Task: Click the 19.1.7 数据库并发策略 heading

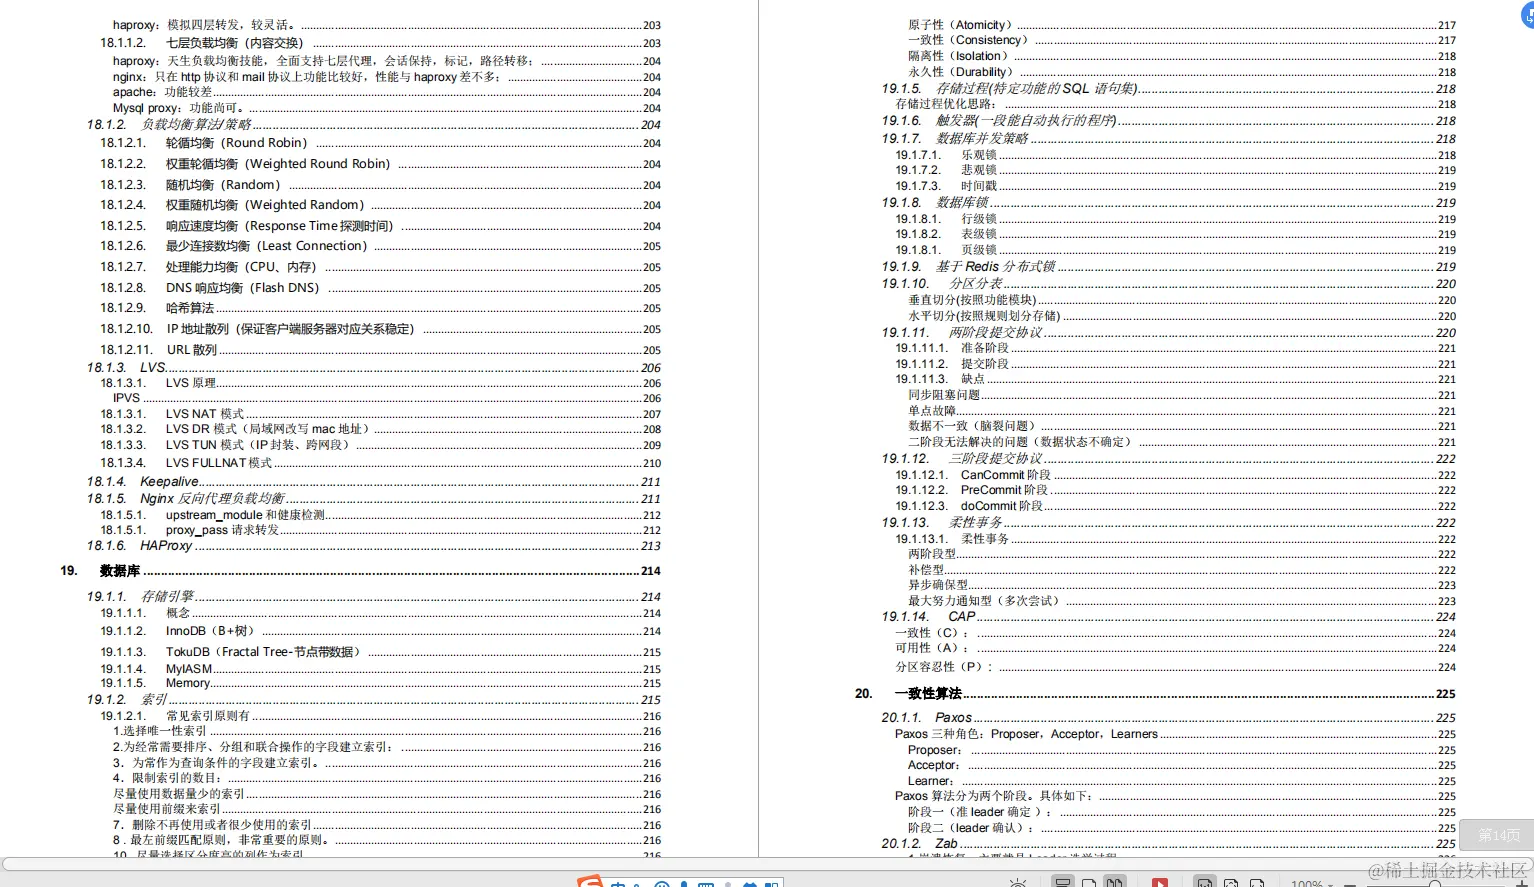Action: tap(1168, 139)
